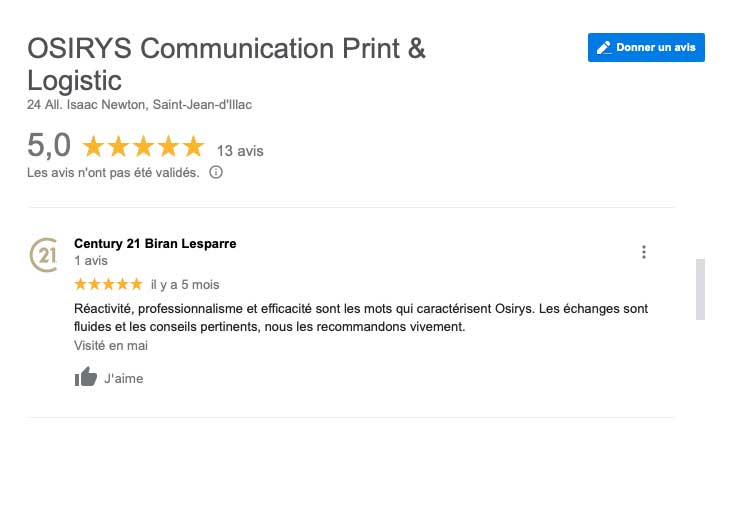The height and width of the screenshot is (519, 744).
Task: Click the Isaac Newton address line
Action: click(139, 105)
